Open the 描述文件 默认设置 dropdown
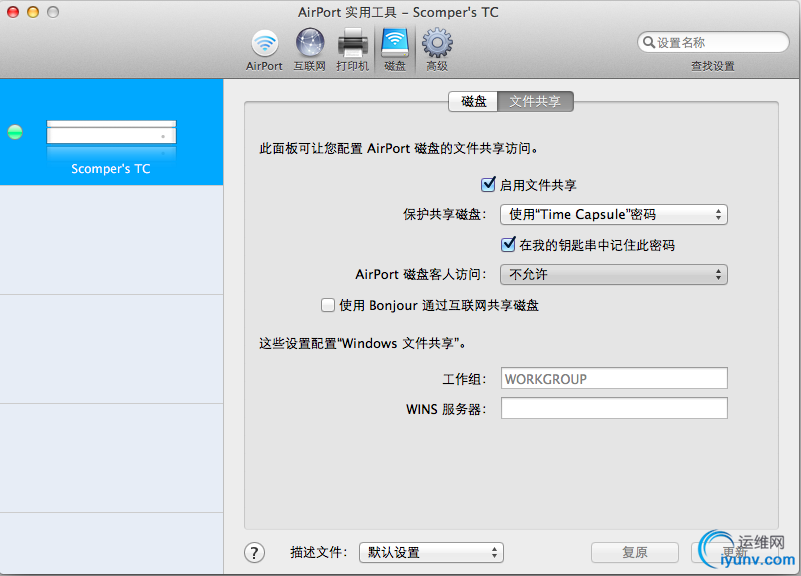801x576 pixels. (x=431, y=553)
